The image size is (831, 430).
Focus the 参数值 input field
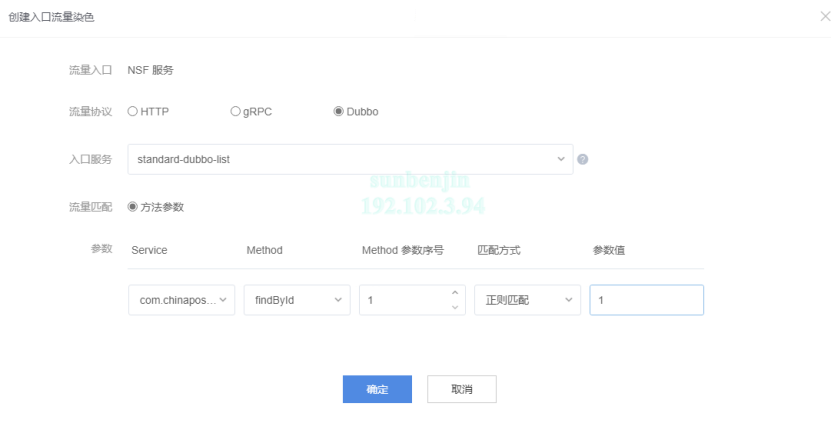coord(646,300)
